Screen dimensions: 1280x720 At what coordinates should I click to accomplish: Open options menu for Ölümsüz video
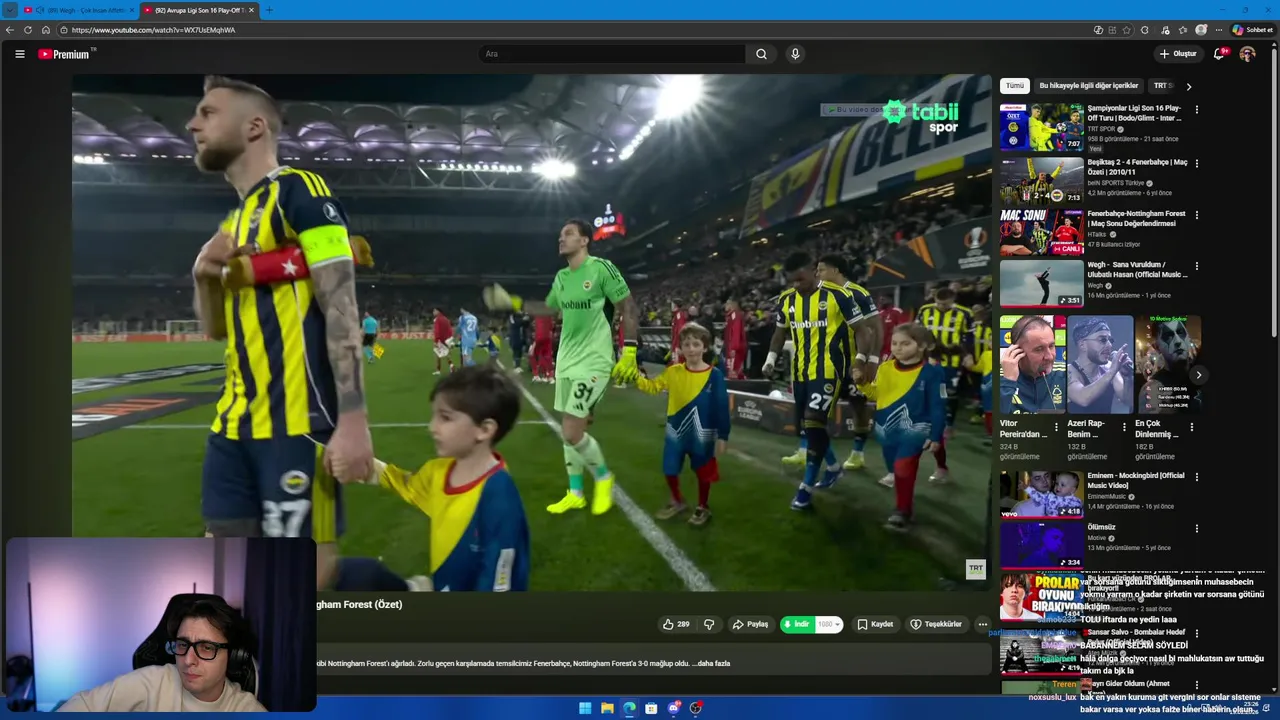(1197, 528)
